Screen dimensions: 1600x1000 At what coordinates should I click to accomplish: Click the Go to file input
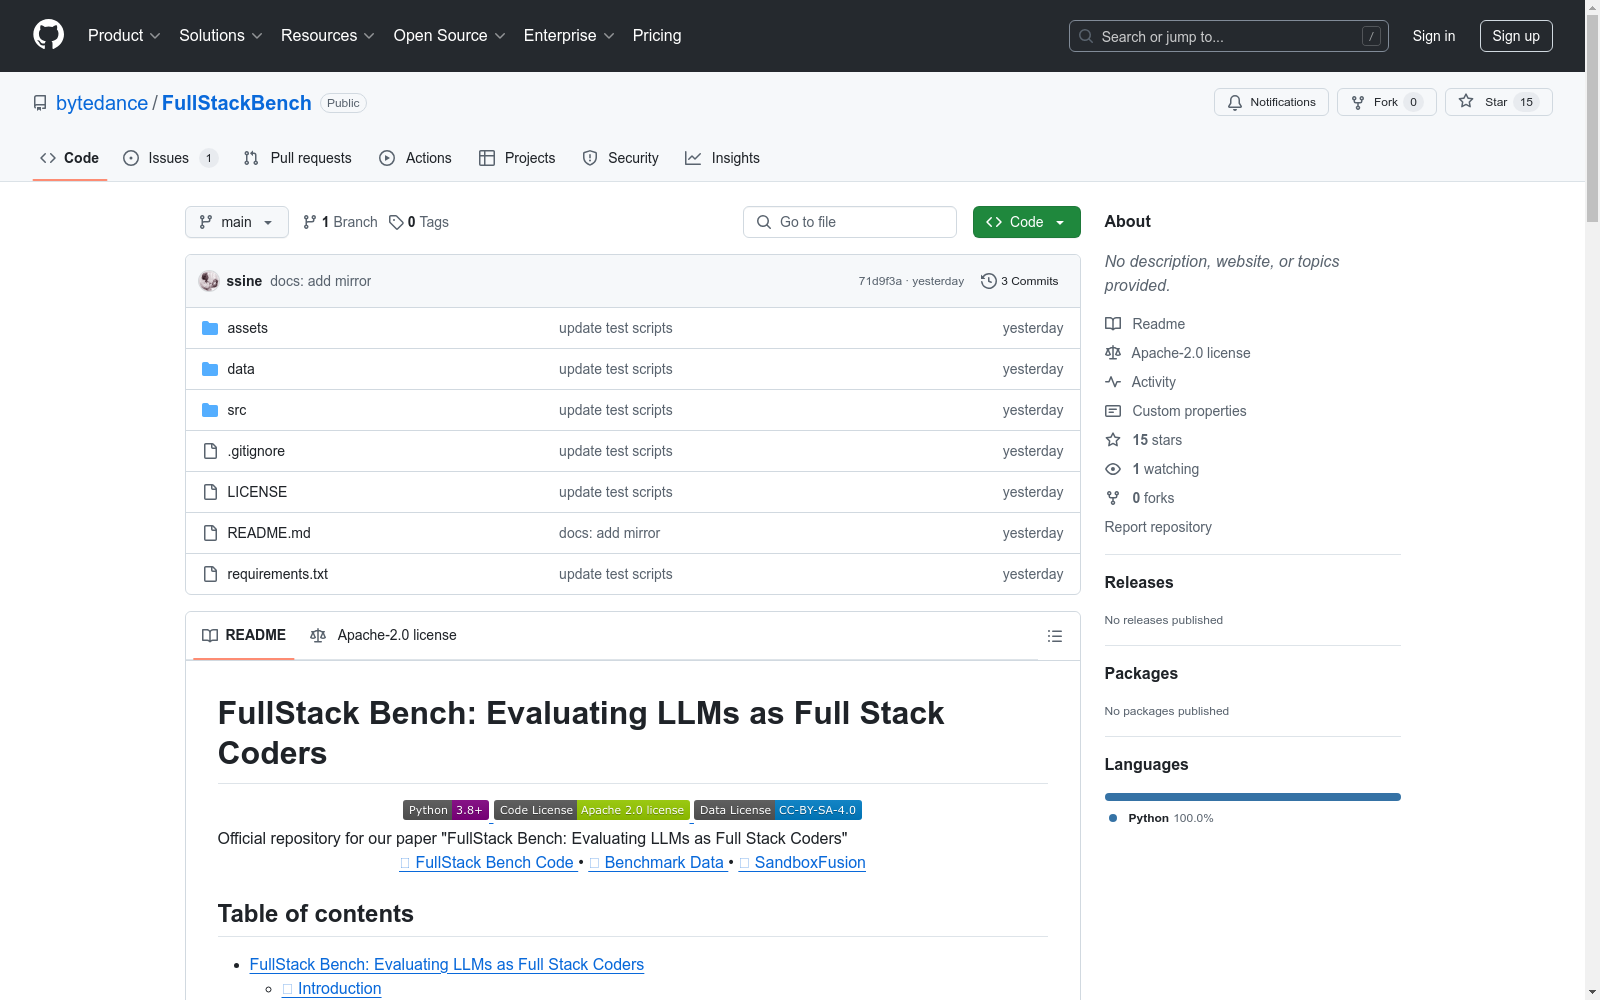pyautogui.click(x=850, y=222)
